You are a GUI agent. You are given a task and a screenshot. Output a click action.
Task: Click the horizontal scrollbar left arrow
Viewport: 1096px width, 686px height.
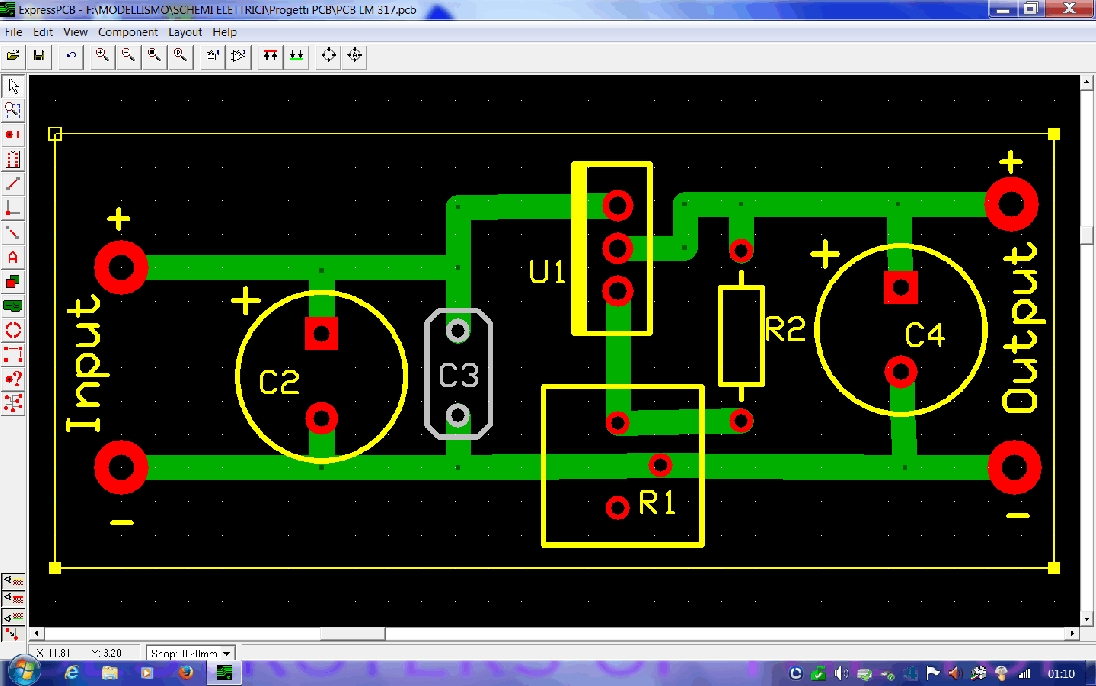38,634
